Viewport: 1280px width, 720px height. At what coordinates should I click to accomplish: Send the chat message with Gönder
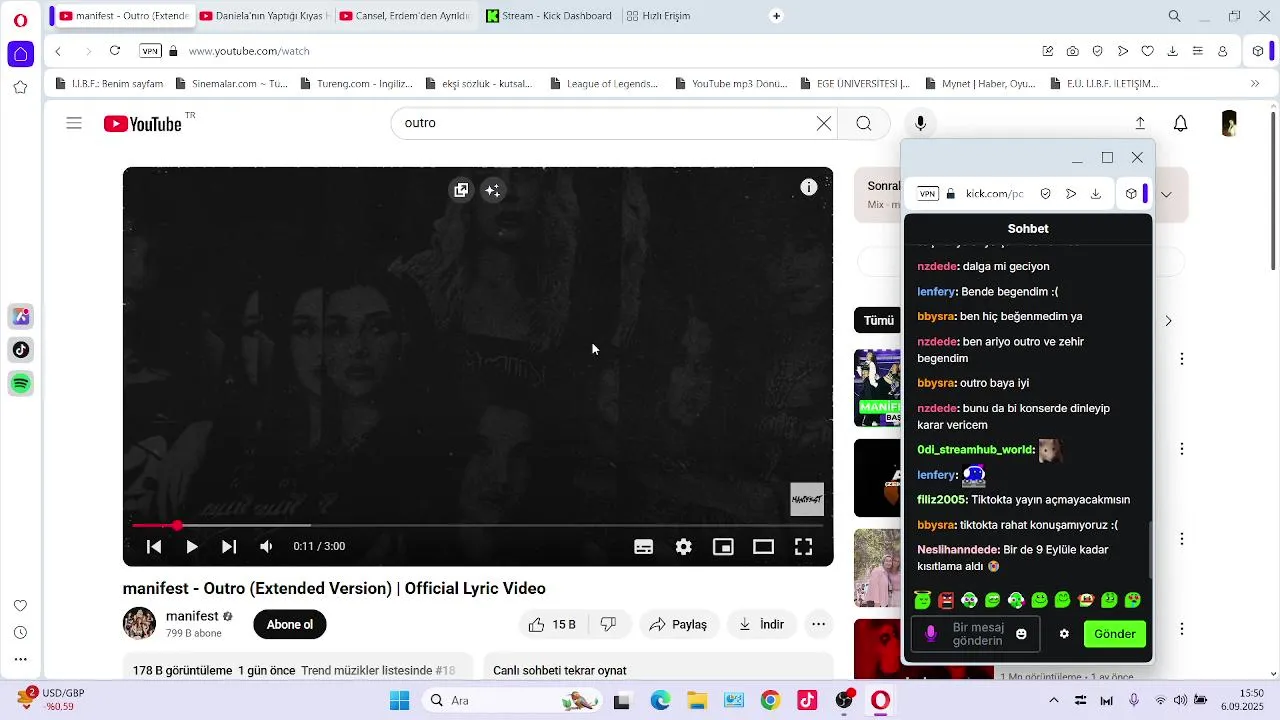1115,634
